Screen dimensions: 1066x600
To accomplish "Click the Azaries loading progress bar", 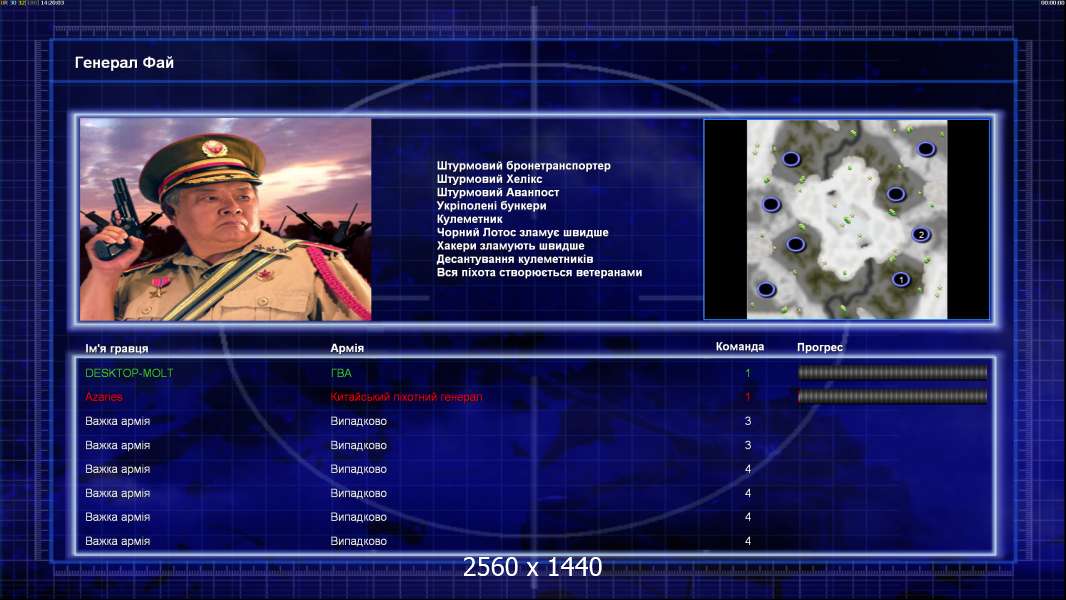I will click(x=892, y=397).
